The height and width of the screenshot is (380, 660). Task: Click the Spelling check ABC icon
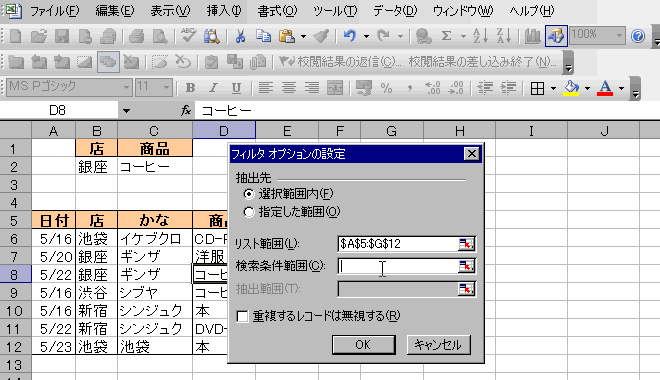point(188,36)
